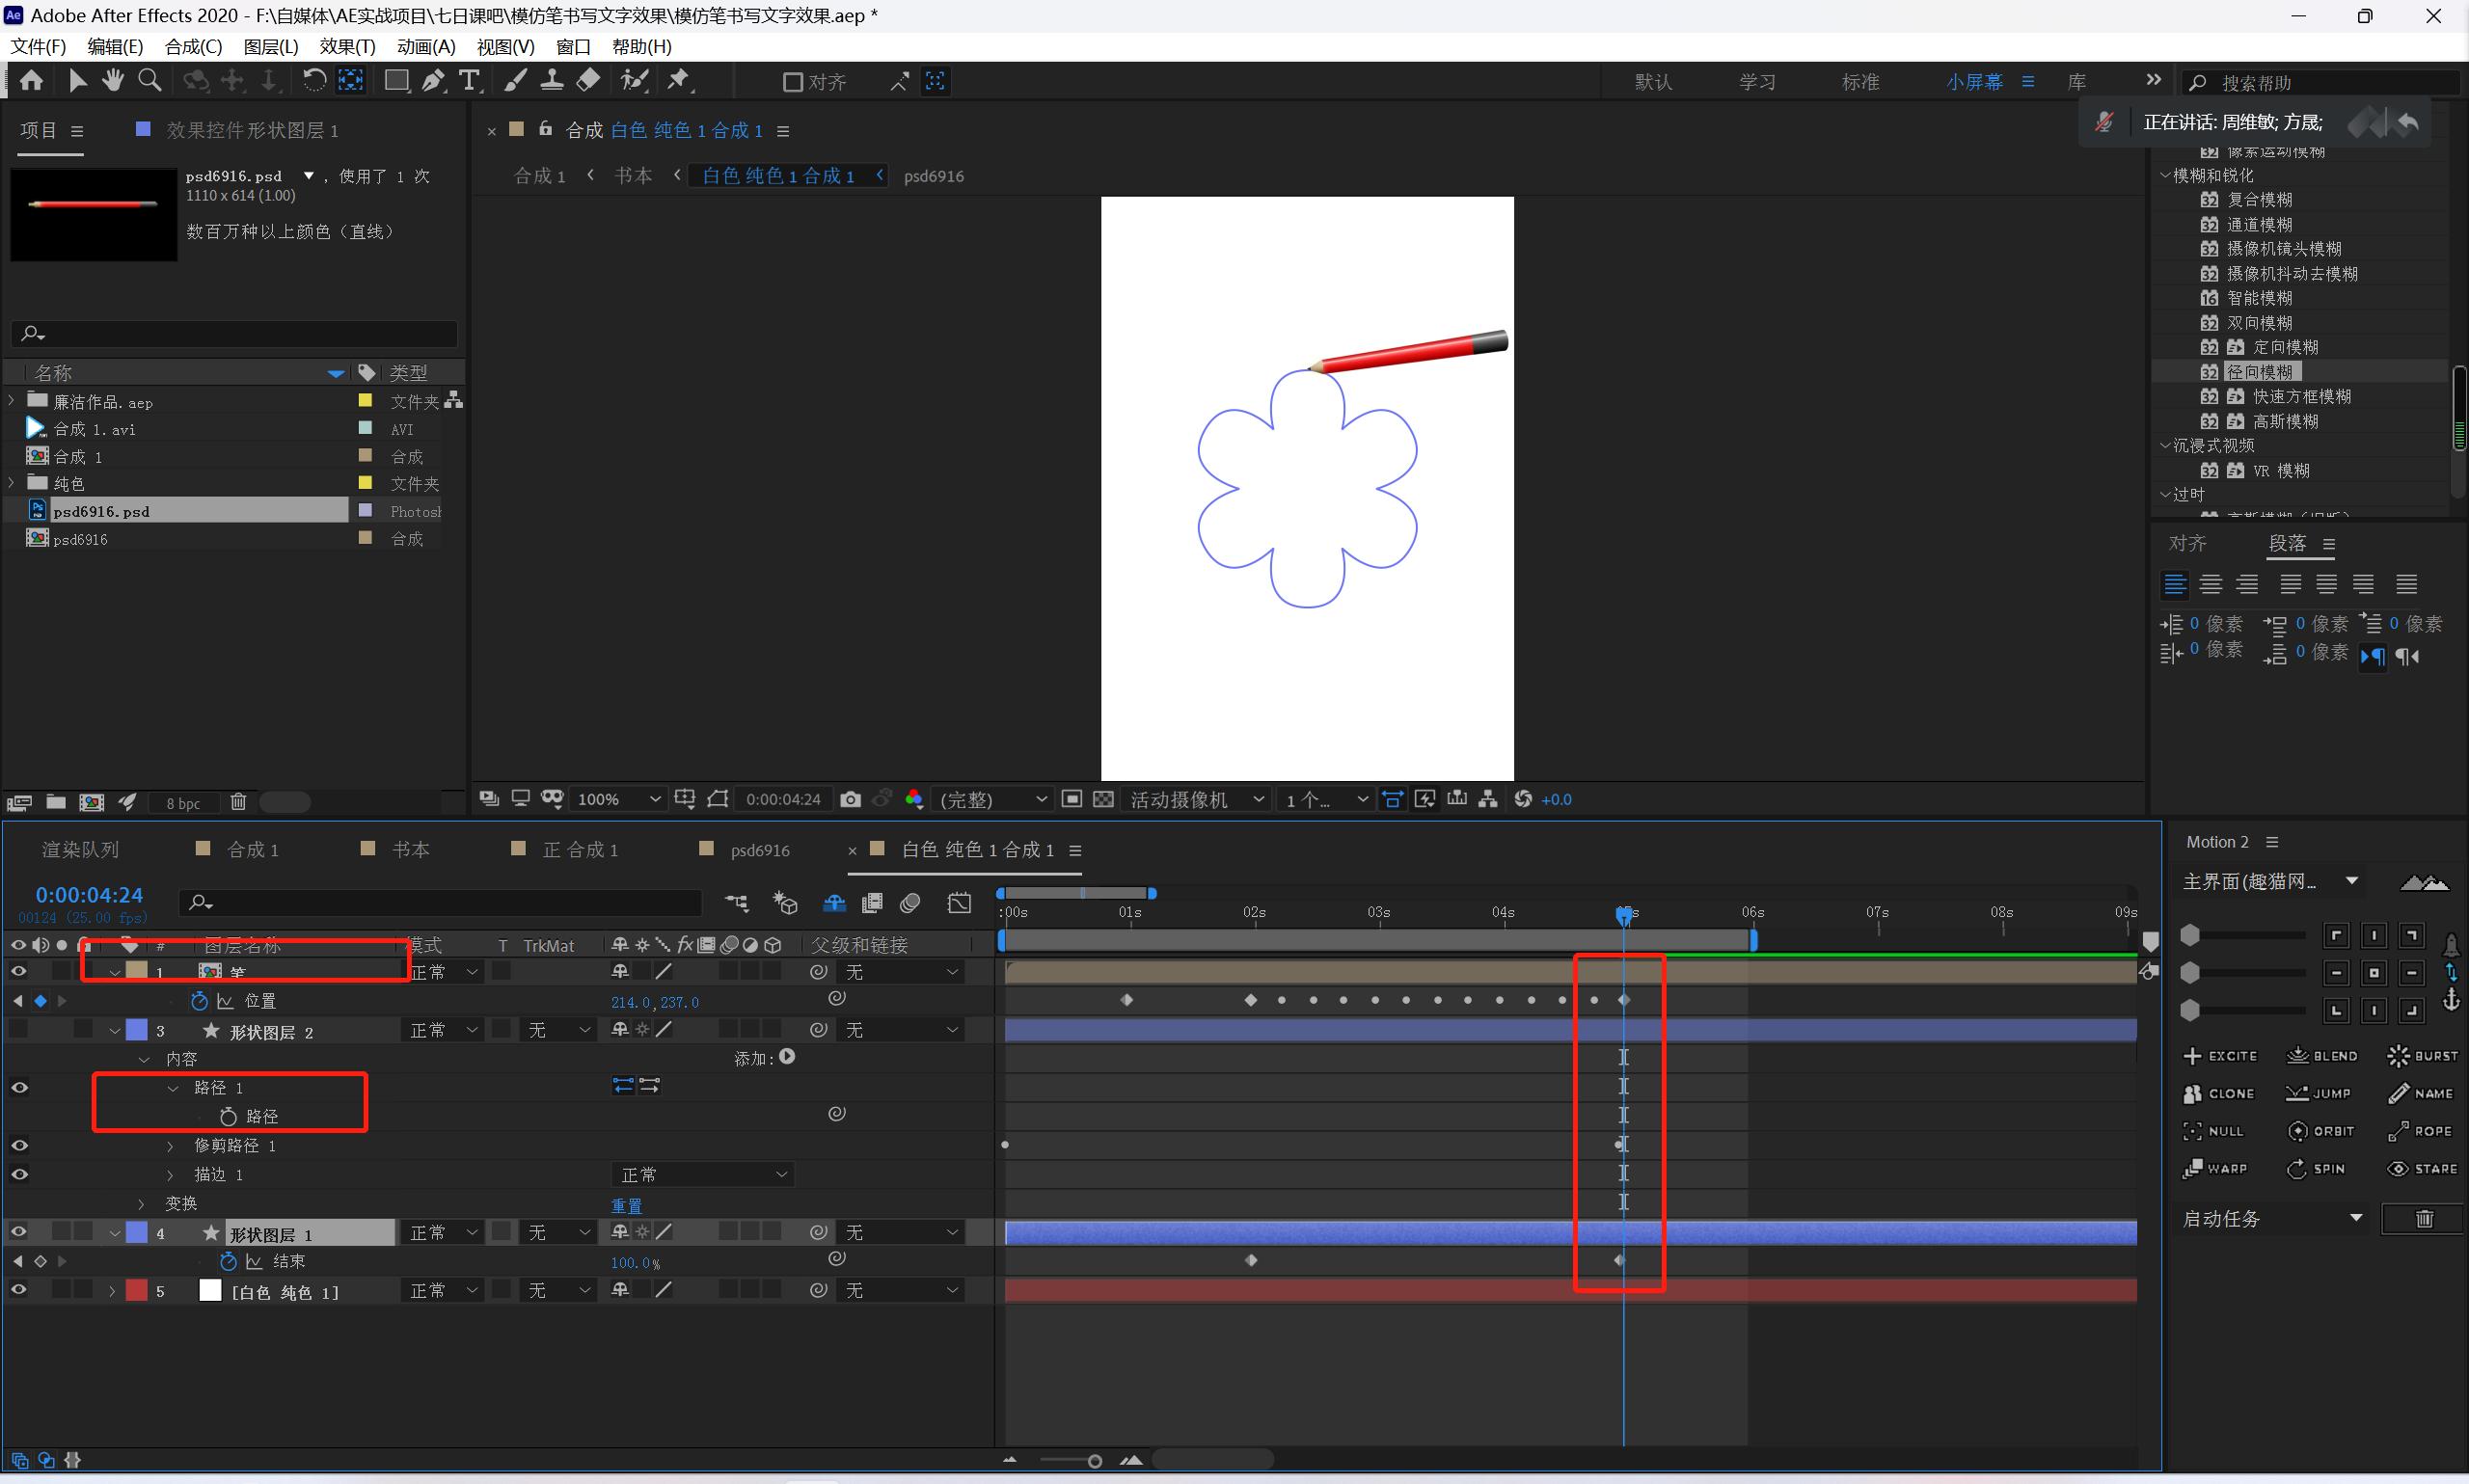Open the 活动摄像机 view dropdown

point(1196,799)
